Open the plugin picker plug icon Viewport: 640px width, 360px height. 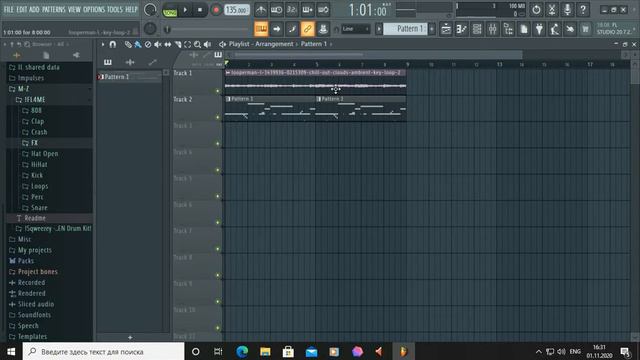[539, 29]
